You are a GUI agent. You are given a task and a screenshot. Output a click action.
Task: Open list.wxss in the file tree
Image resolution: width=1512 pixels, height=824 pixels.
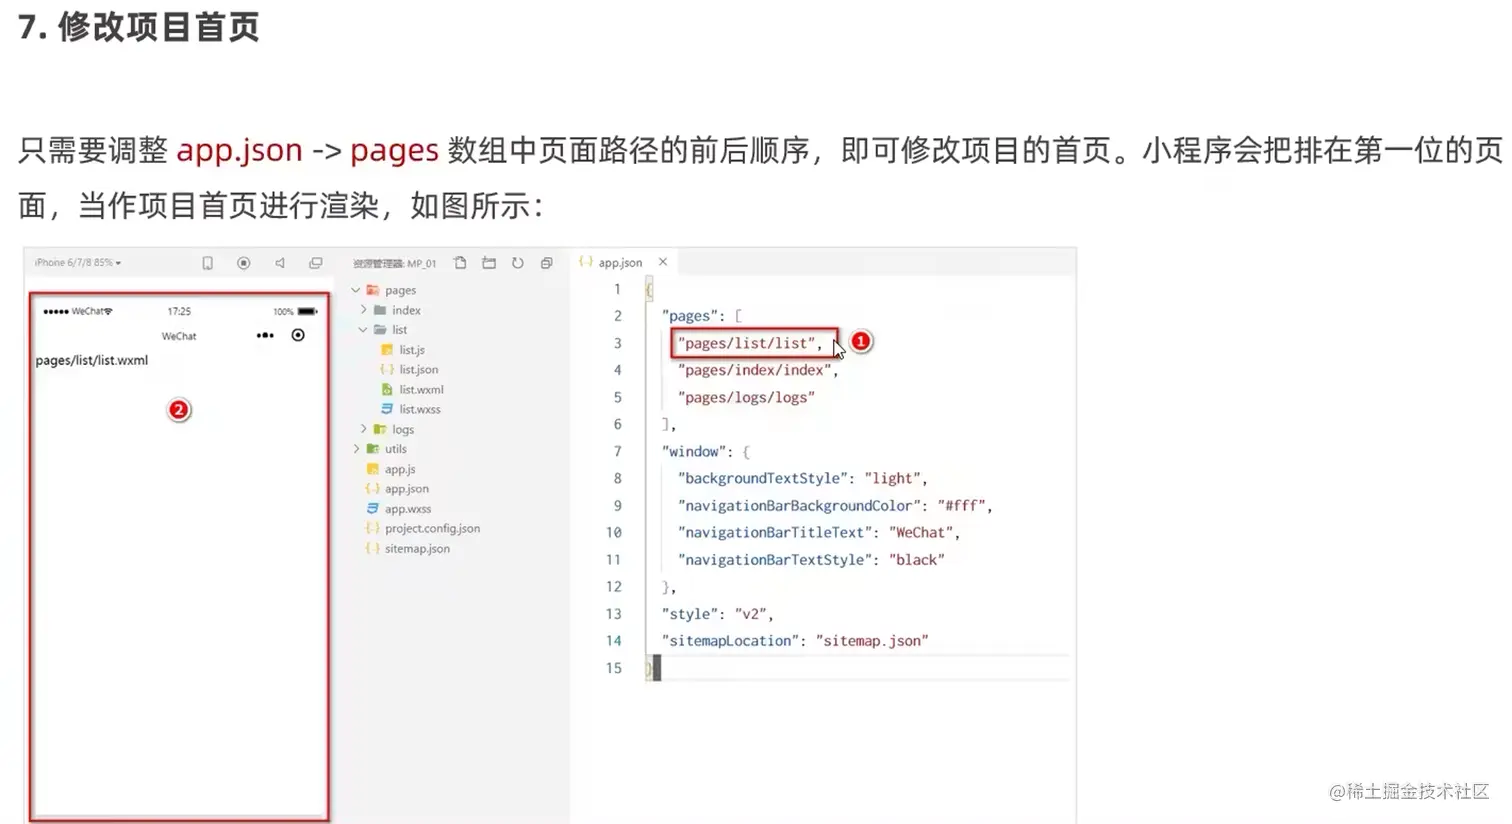420,409
